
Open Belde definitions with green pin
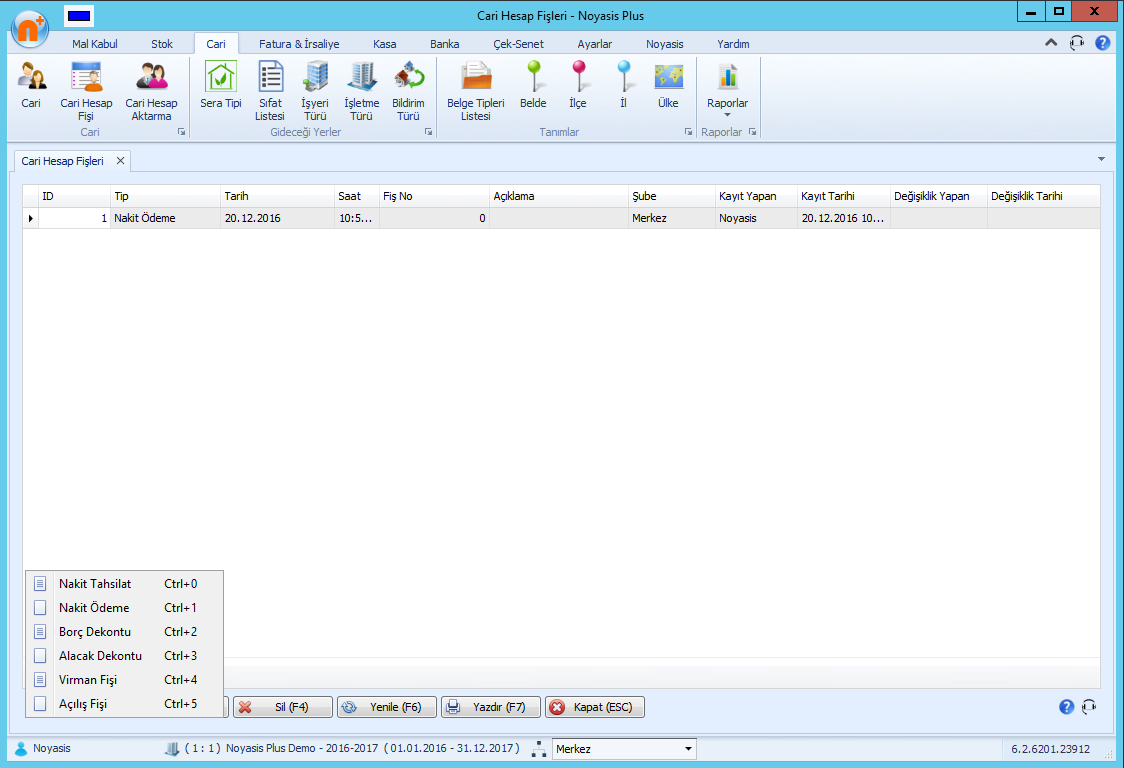click(x=533, y=85)
